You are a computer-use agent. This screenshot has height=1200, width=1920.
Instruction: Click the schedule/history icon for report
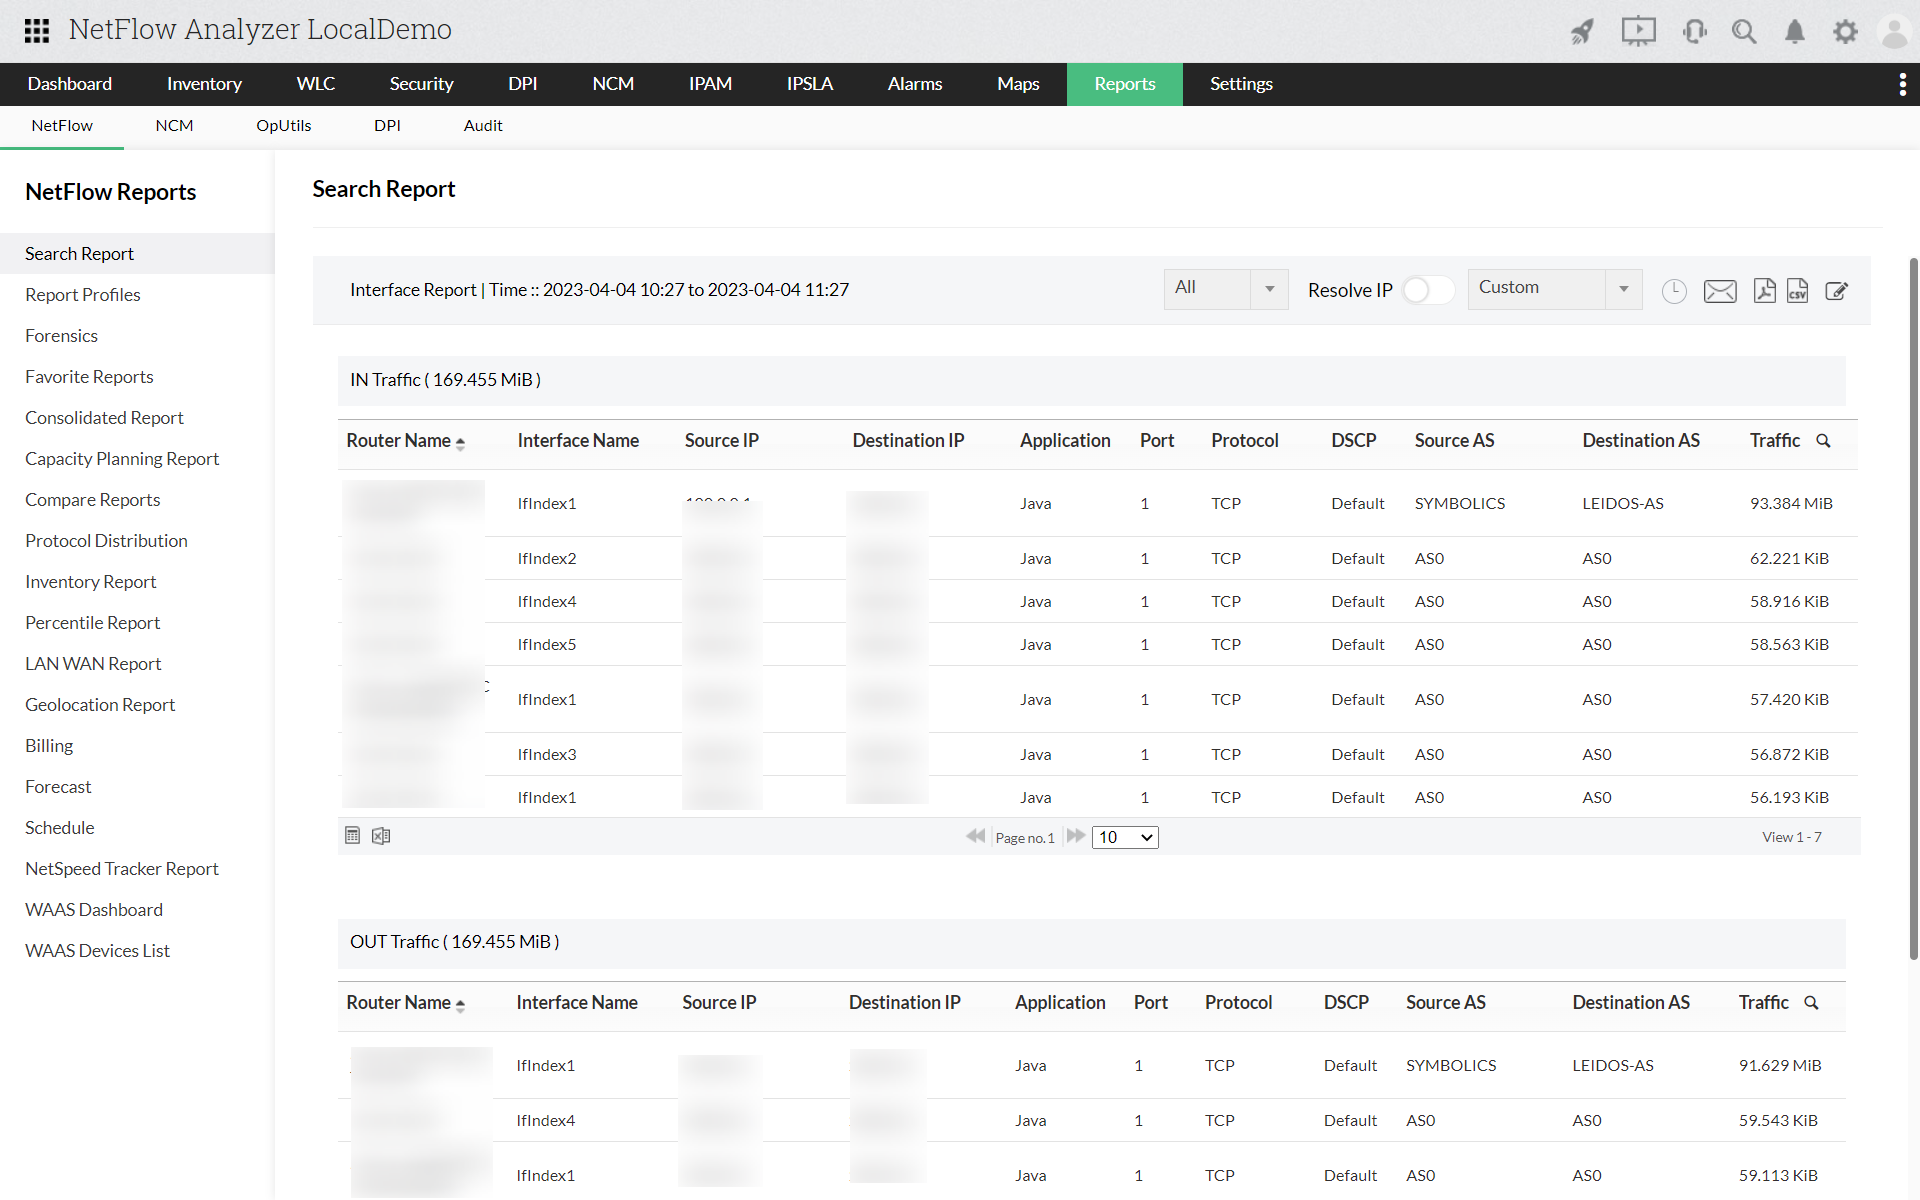(x=1674, y=290)
